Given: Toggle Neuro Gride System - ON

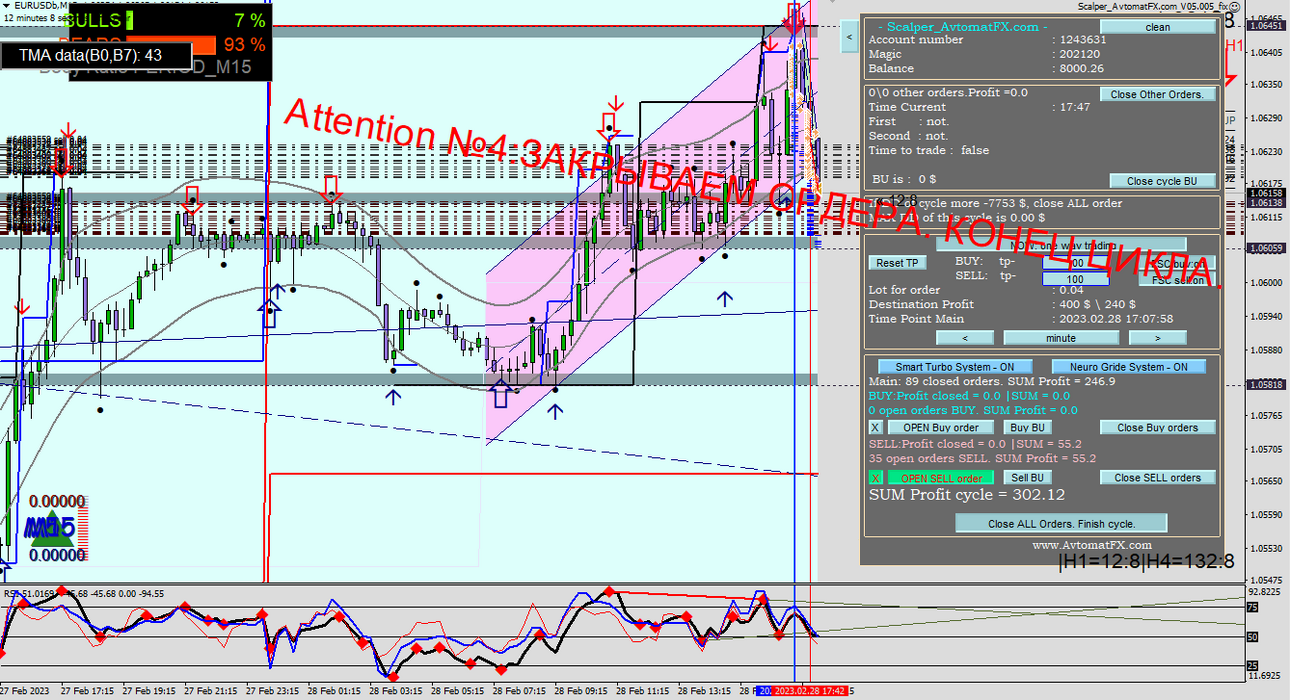Looking at the screenshot, I should (1130, 367).
